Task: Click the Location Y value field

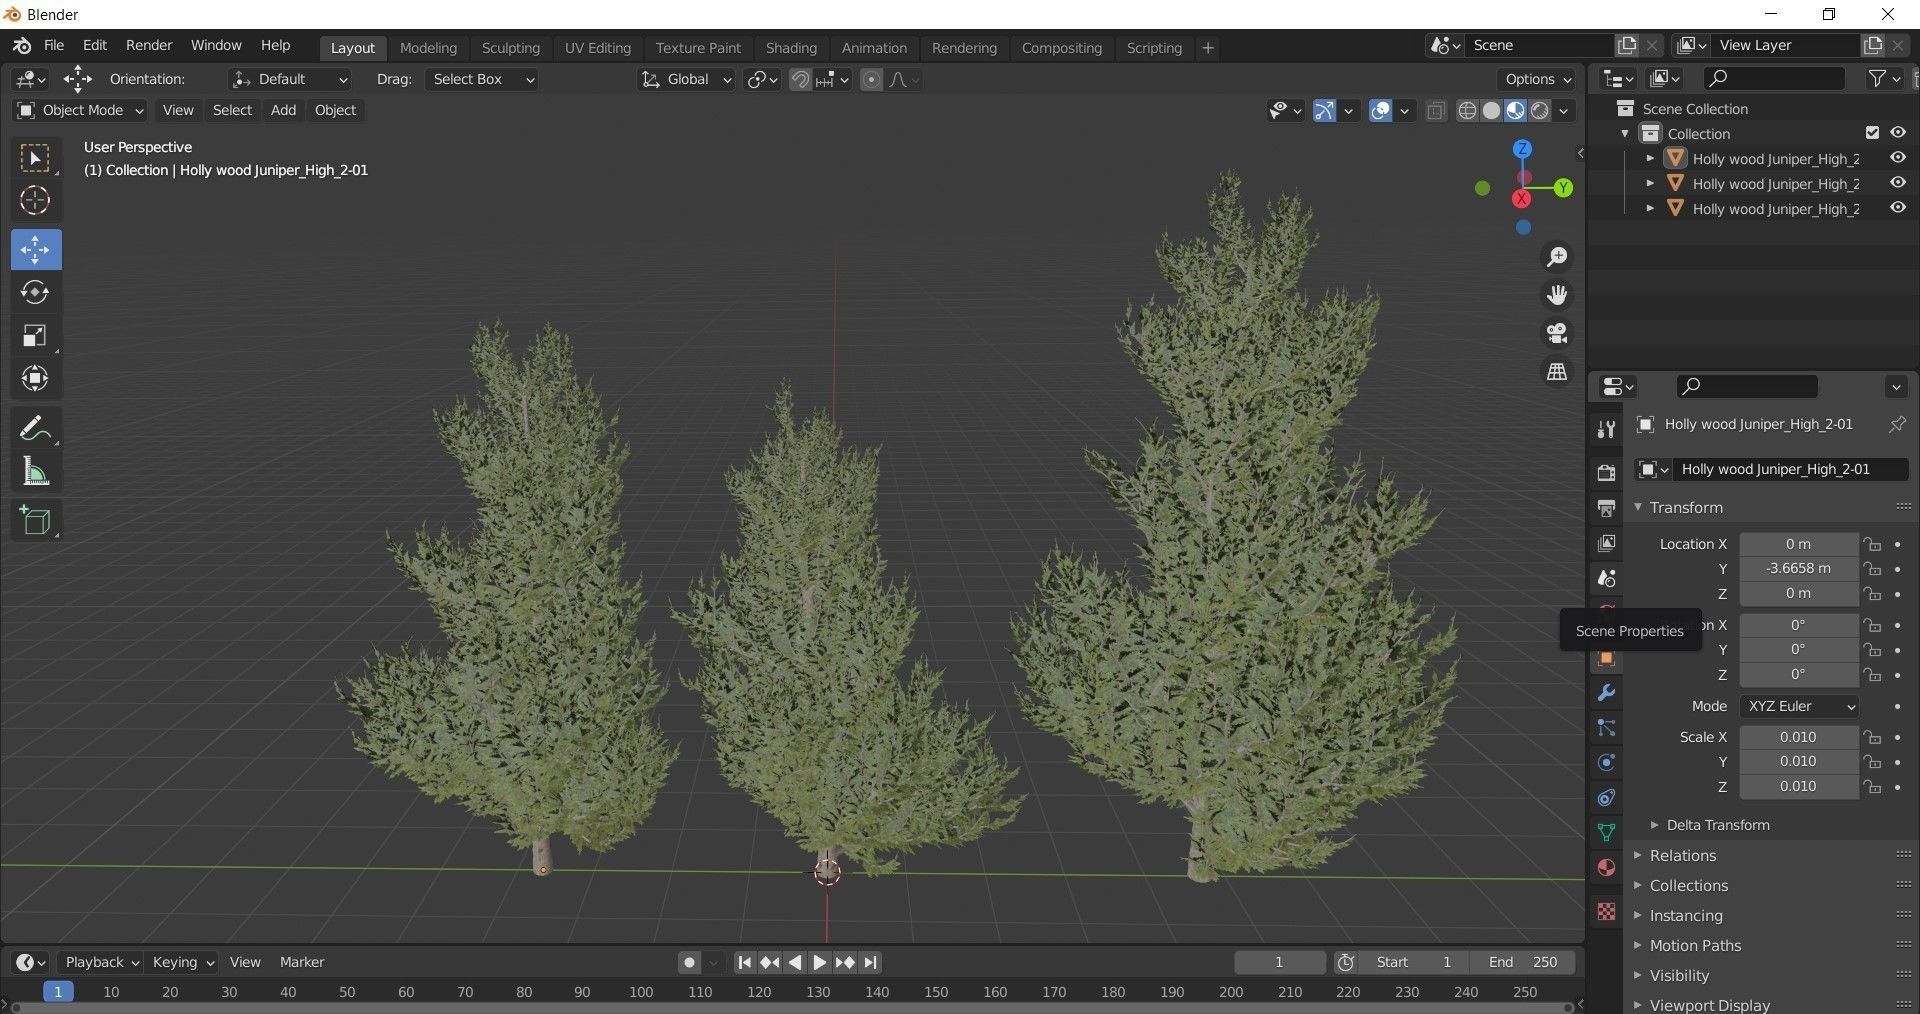Action: pyautogui.click(x=1798, y=568)
